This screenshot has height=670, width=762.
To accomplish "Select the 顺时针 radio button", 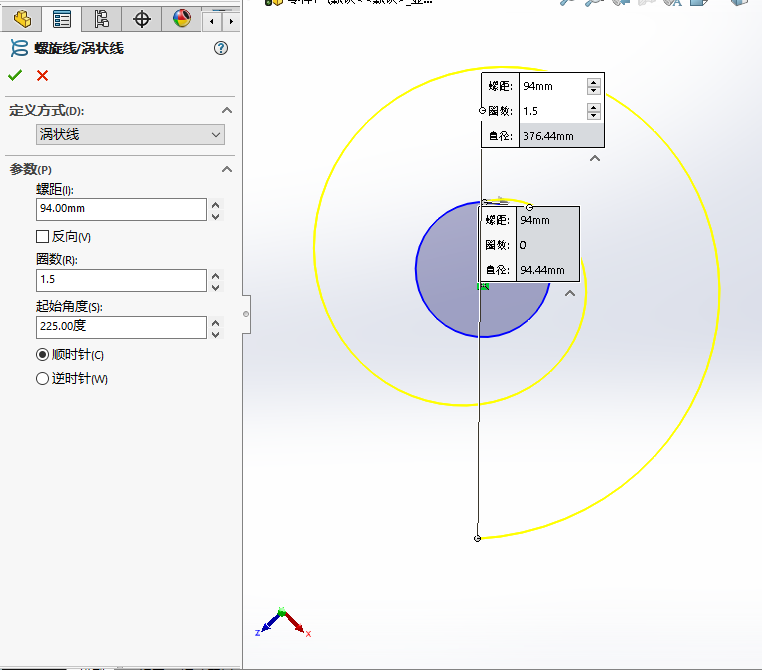I will click(42, 355).
